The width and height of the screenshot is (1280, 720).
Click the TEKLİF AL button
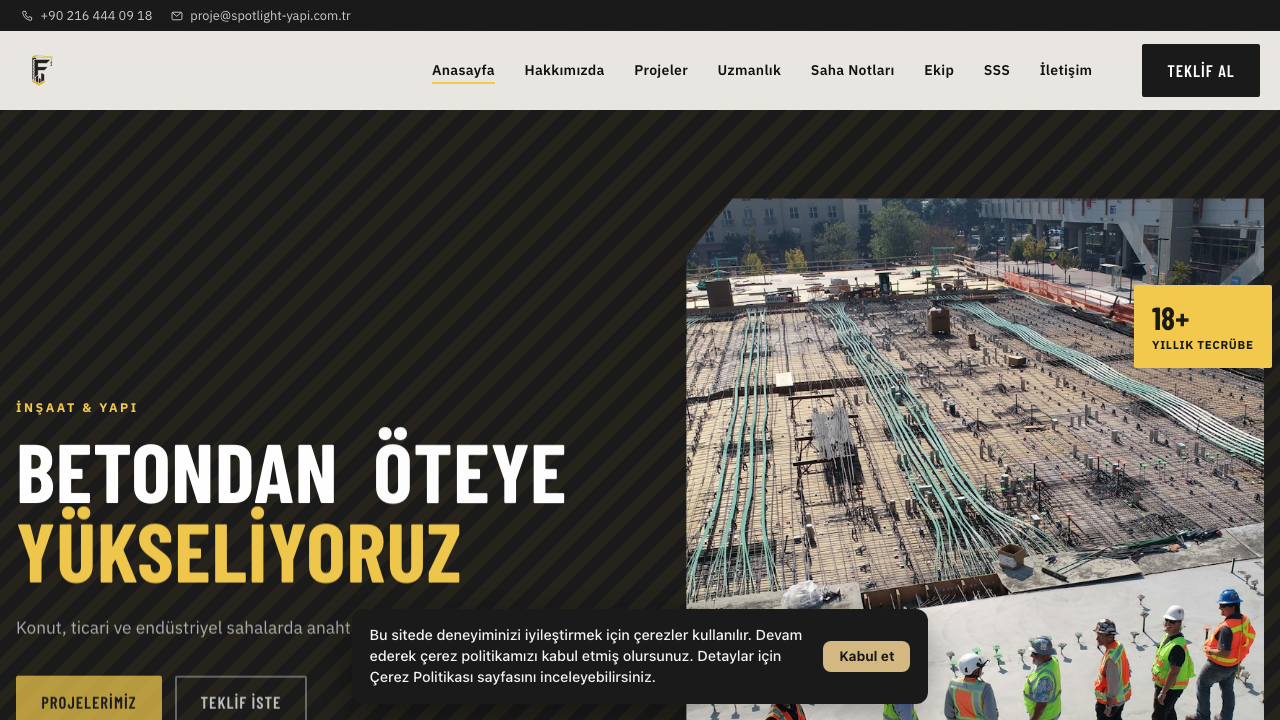1201,70
